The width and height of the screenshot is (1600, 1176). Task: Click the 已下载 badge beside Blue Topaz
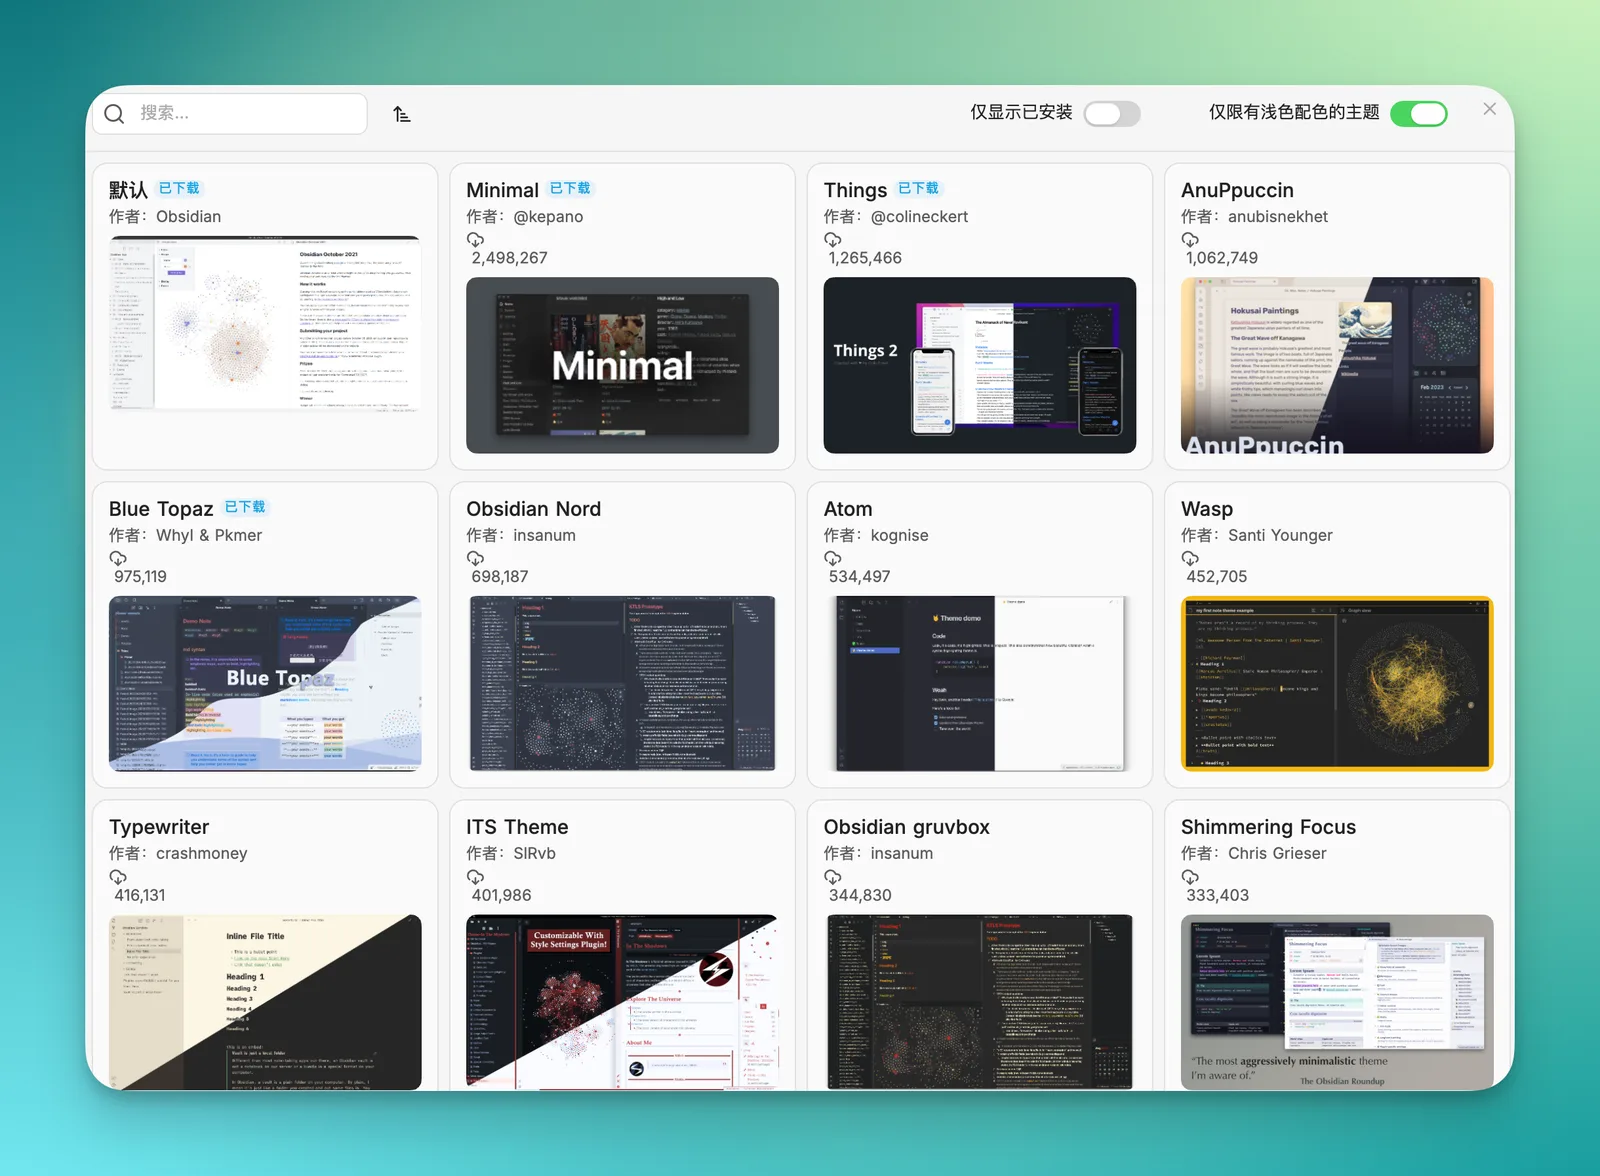[245, 507]
